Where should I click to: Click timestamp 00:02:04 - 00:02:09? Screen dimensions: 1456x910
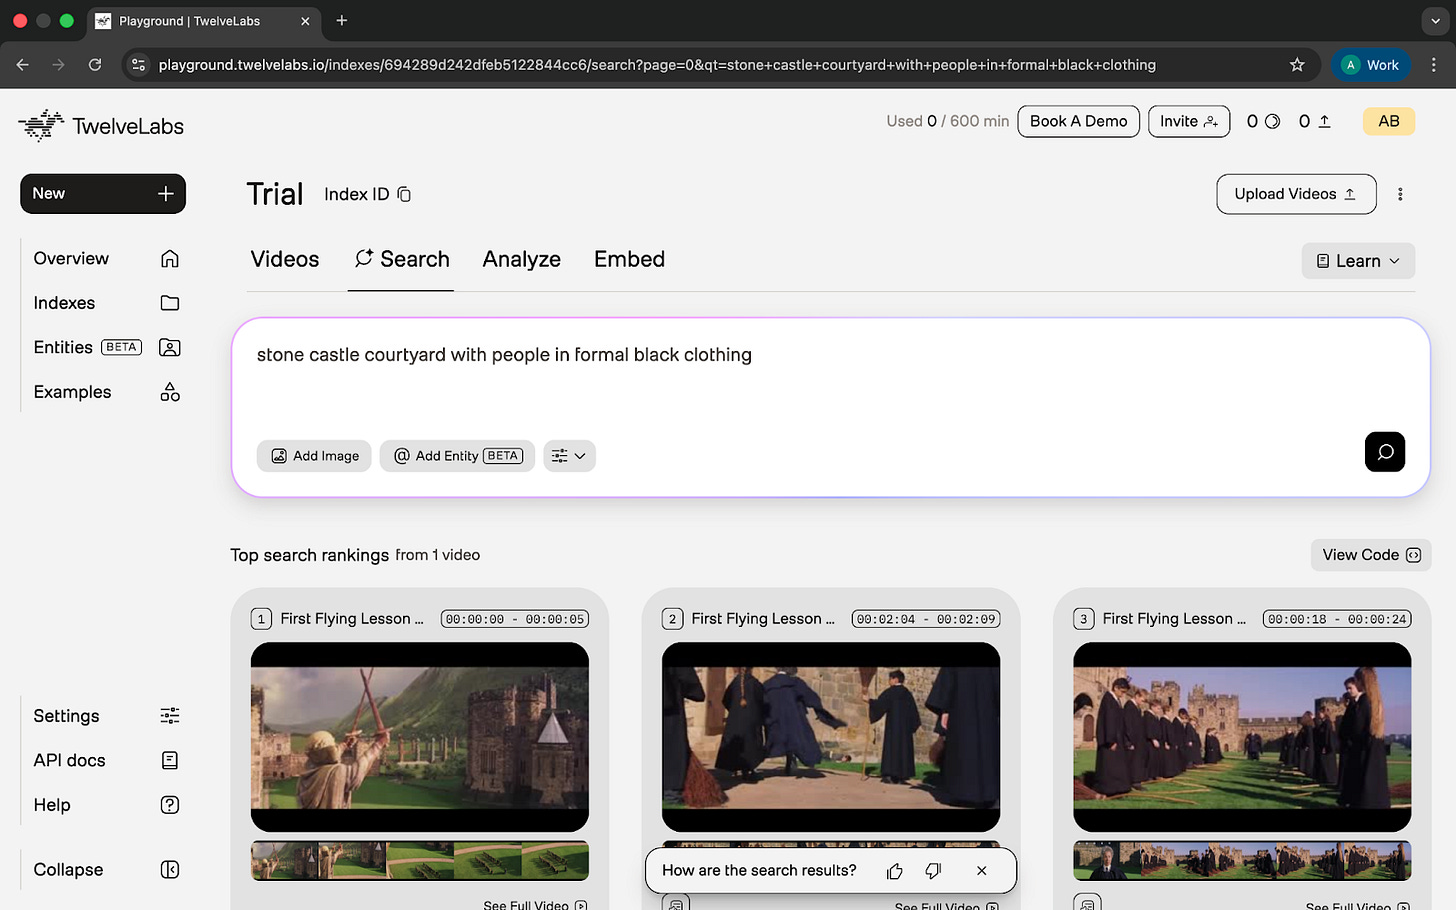coord(926,619)
